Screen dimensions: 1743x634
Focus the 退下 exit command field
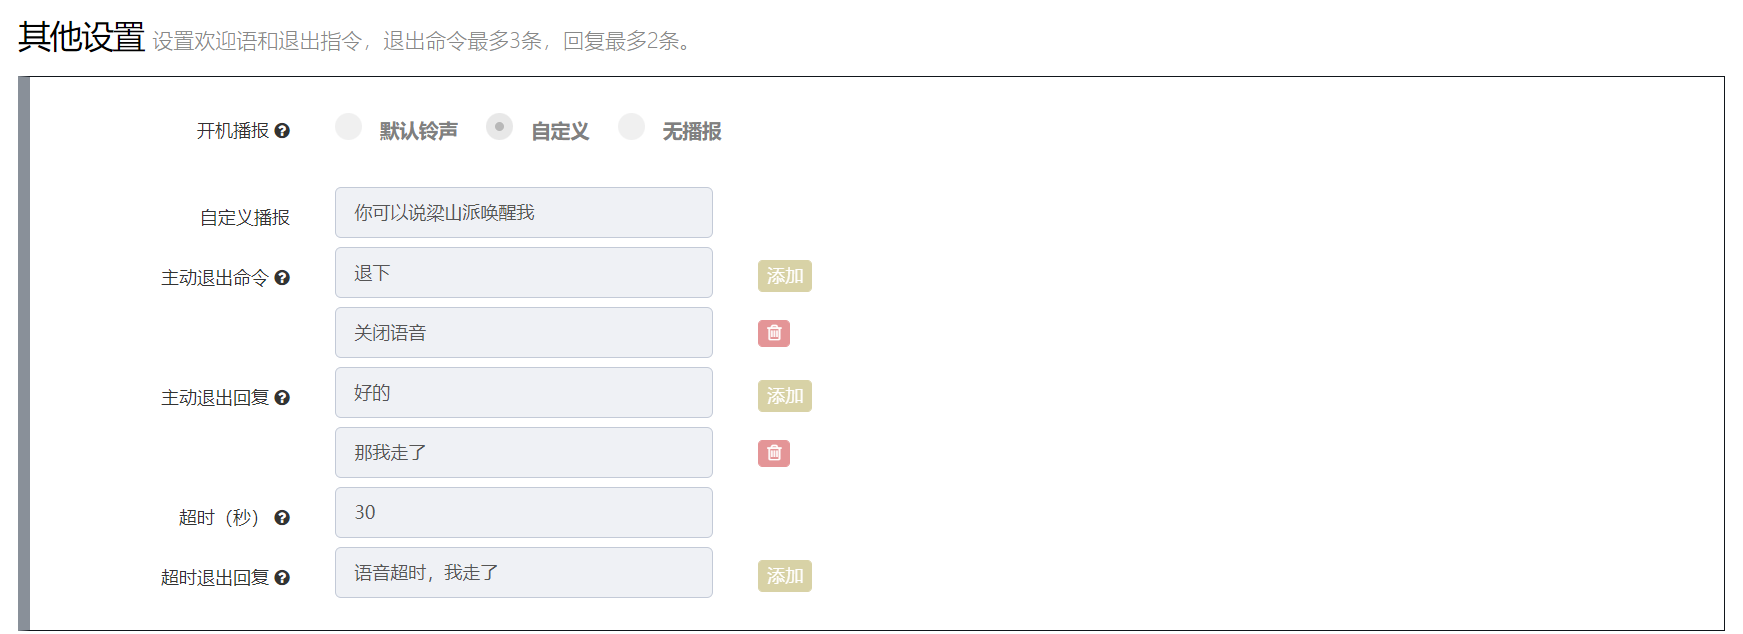pos(523,273)
